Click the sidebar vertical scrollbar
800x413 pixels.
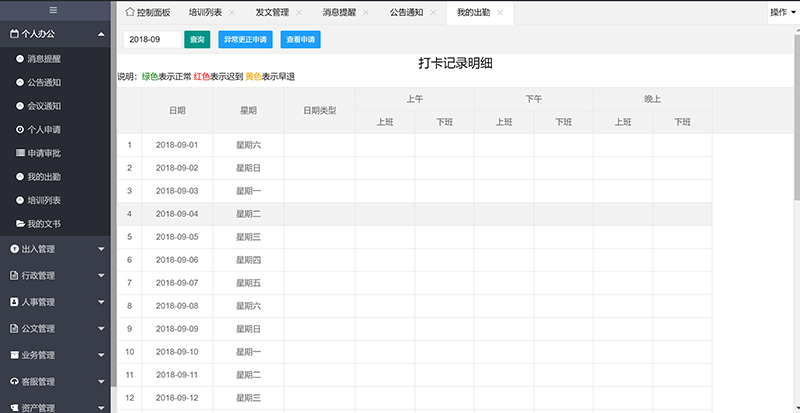click(114, 194)
